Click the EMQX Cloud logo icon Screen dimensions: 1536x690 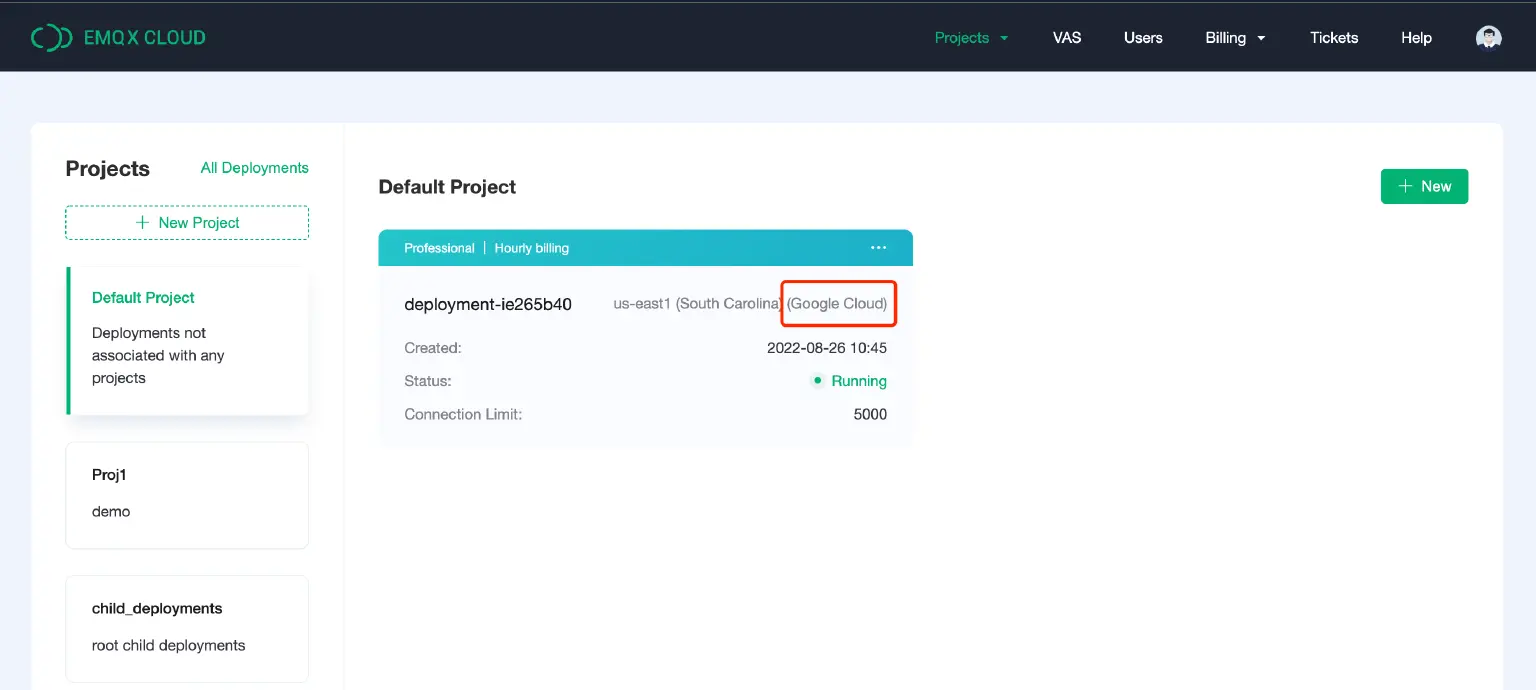coord(51,38)
